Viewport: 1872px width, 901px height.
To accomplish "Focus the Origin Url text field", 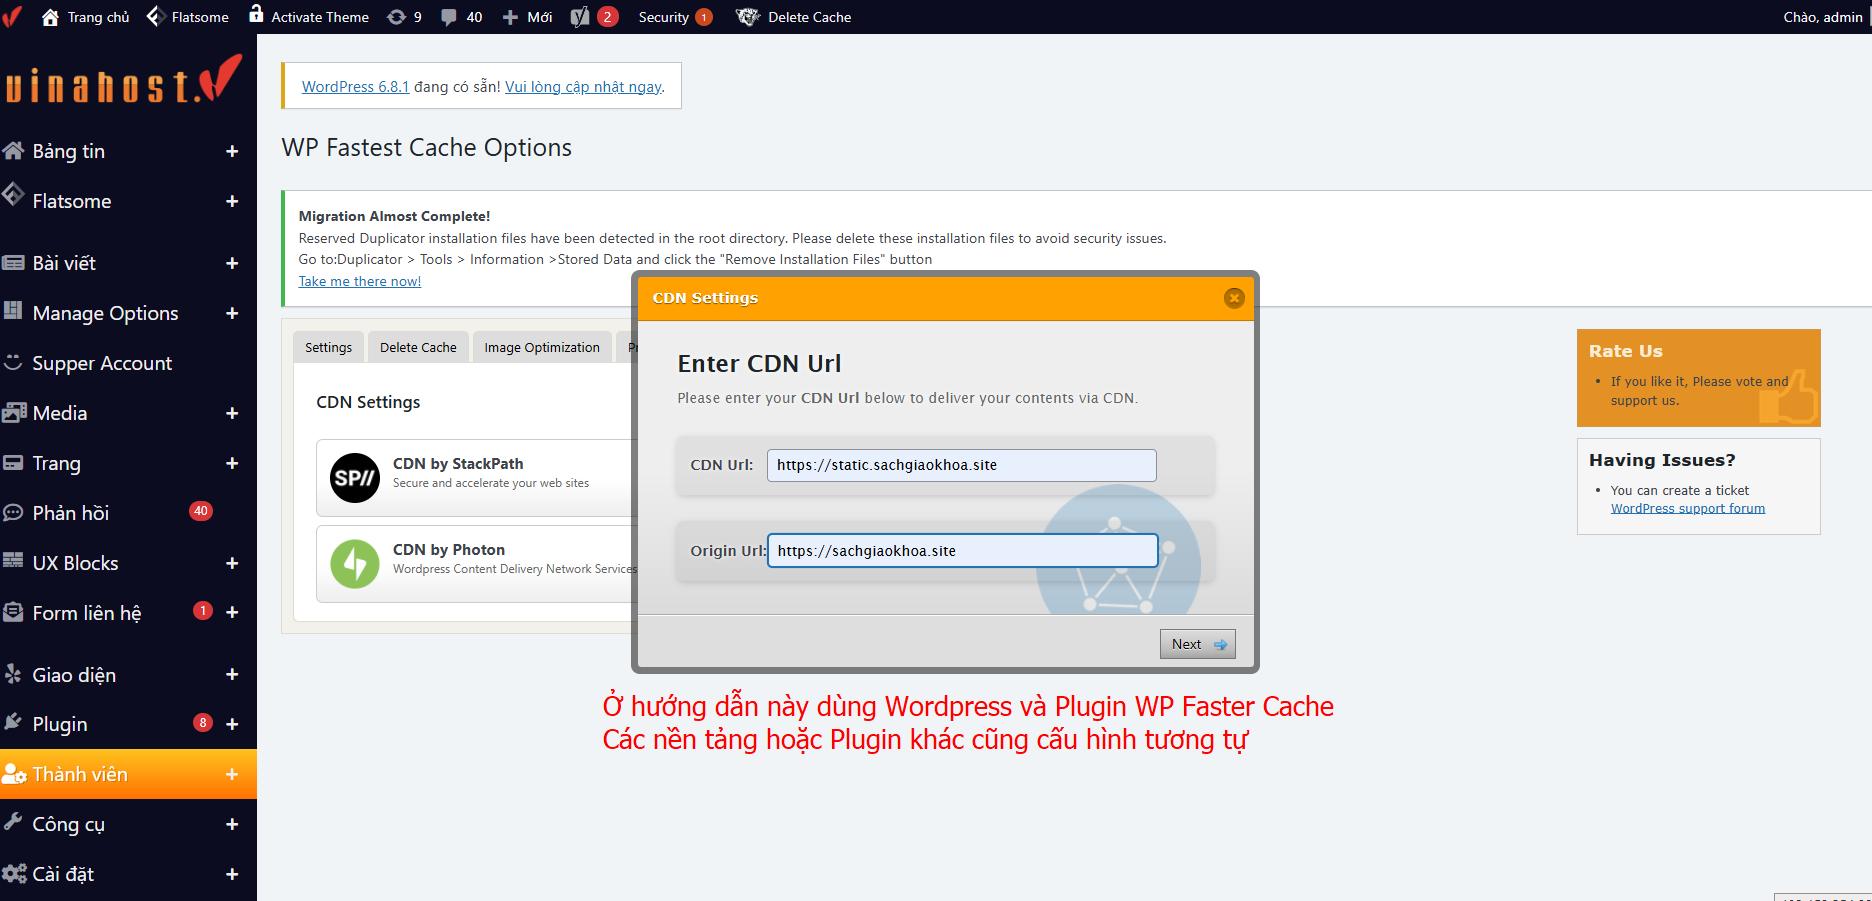I will (x=961, y=551).
